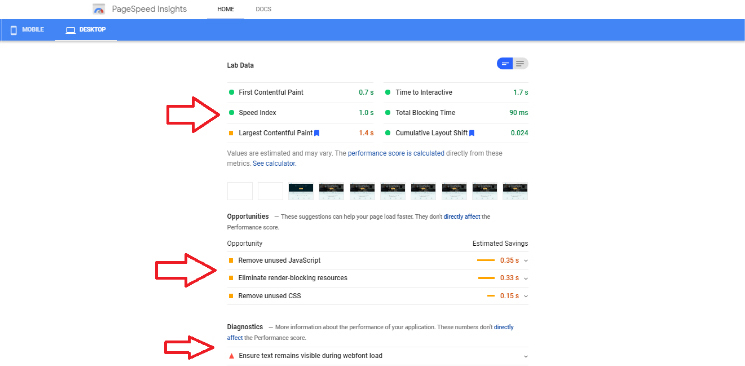745x366 pixels.
Task: Click the PageSpeed Insights logo icon
Action: point(99,10)
